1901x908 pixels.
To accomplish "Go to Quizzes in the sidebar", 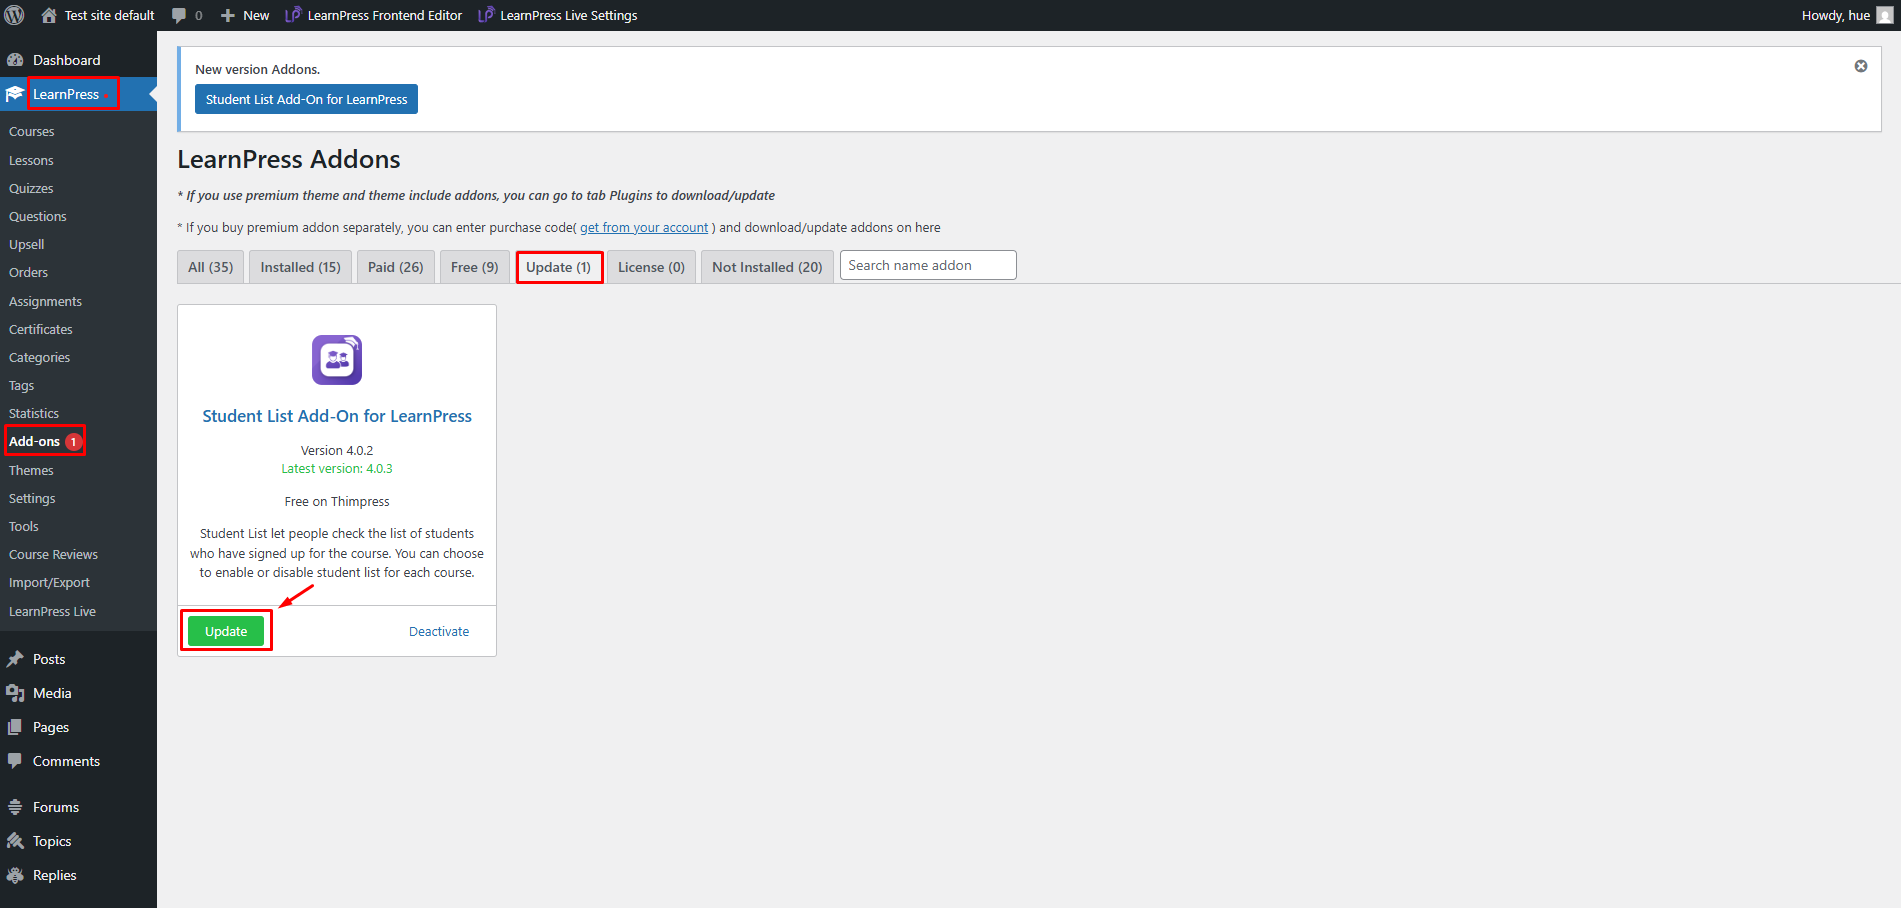I will pyautogui.click(x=31, y=188).
